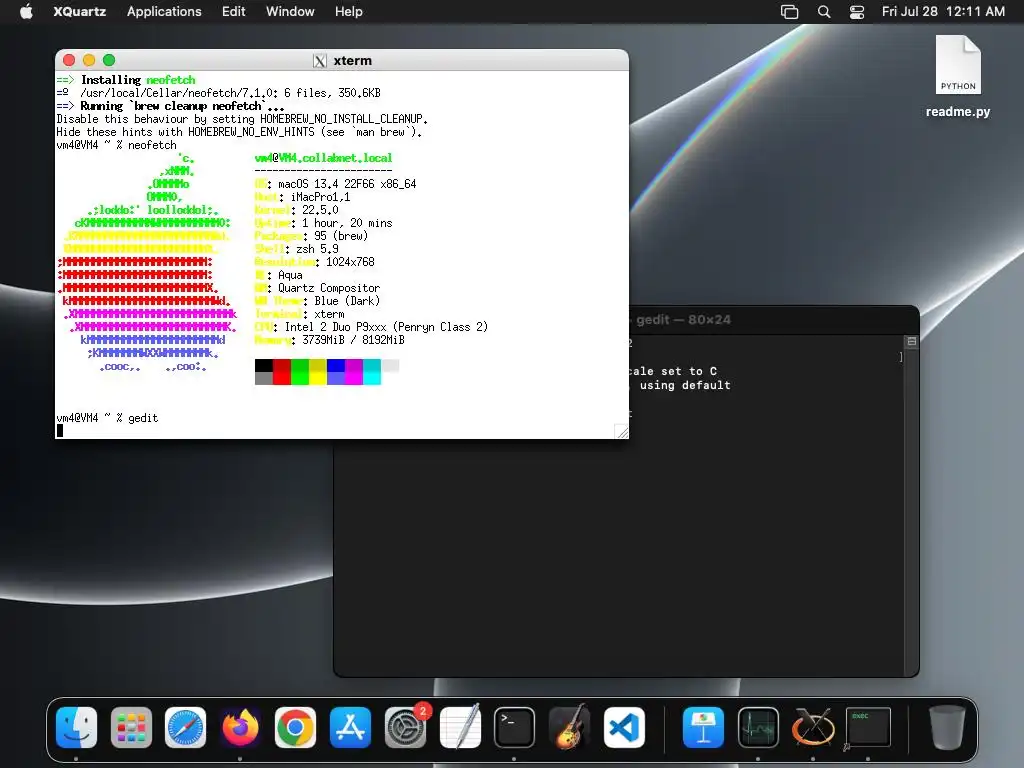1024x768 pixels.
Task: Show the date and time panel
Action: 943,12
